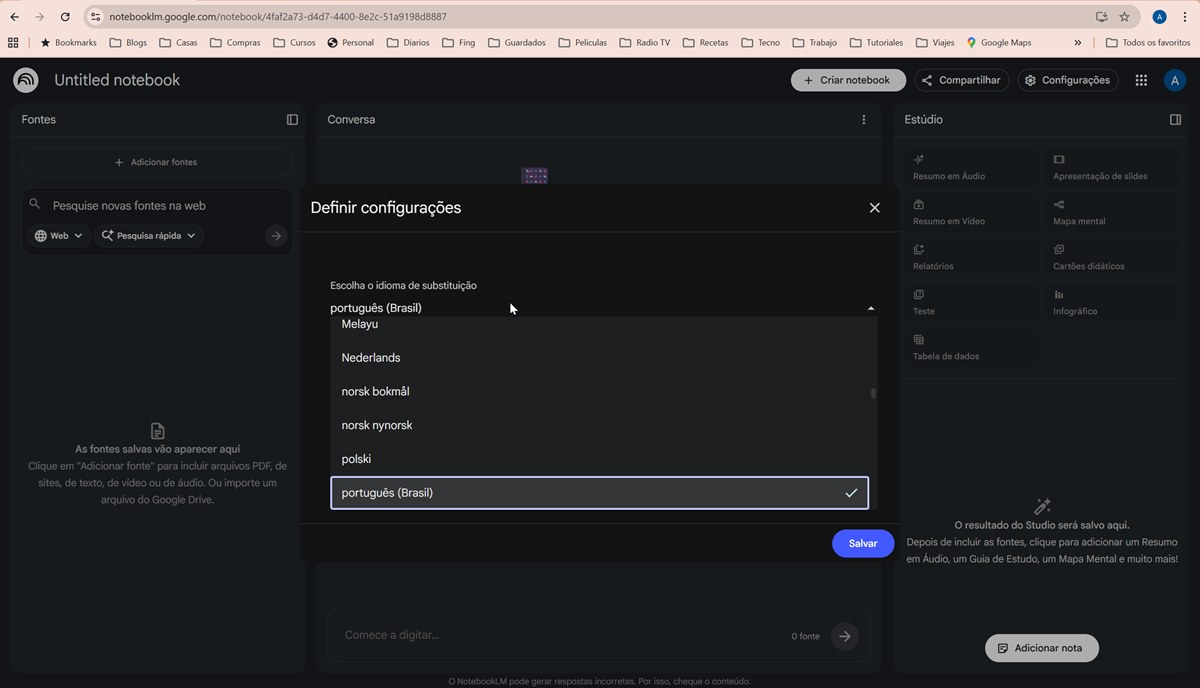Collapse the language dropdown with the arrow
1200x688 pixels.
[870, 309]
